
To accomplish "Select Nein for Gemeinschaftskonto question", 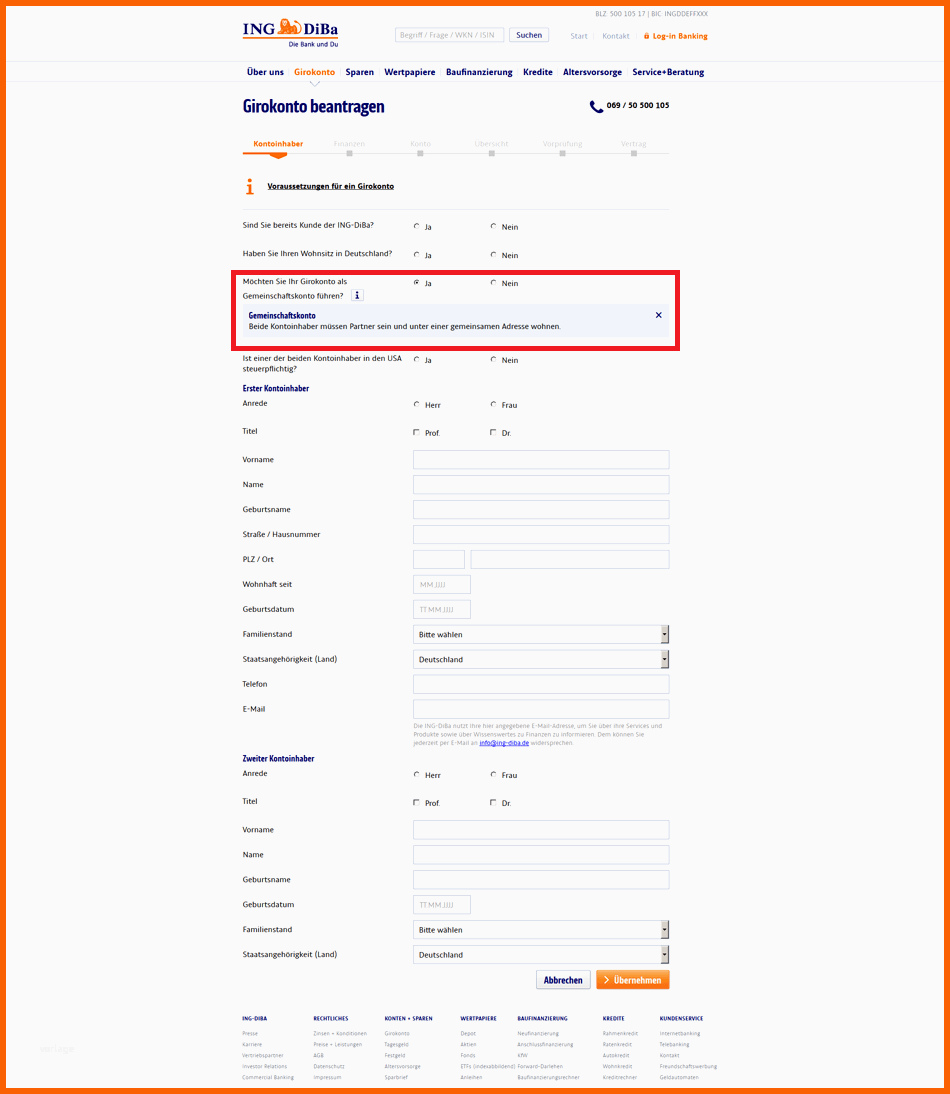I will click(493, 283).
